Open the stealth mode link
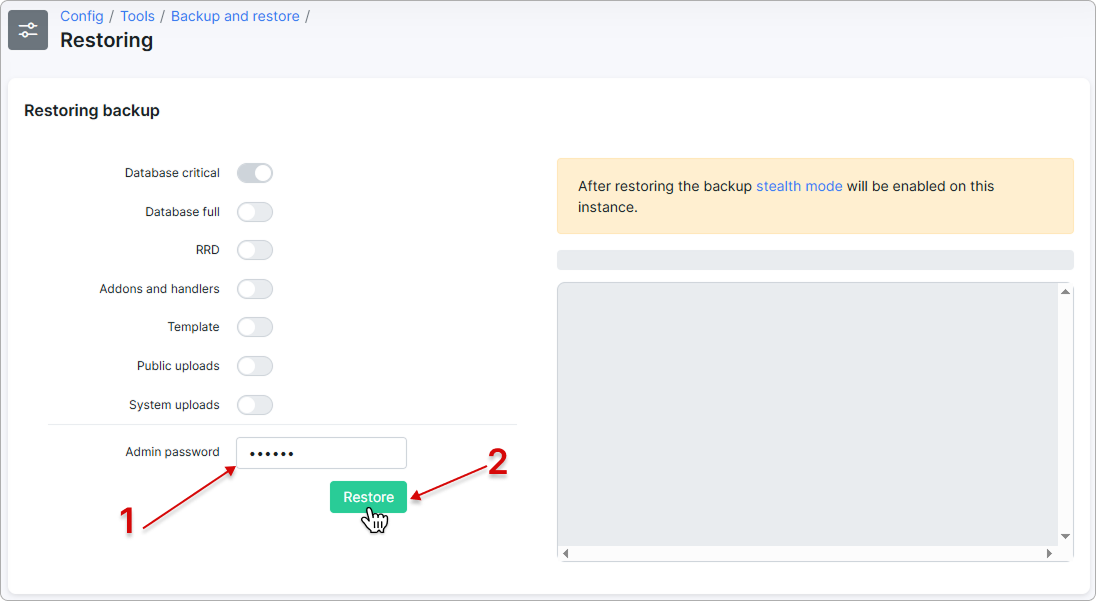Viewport: 1096px width, 601px height. click(x=799, y=186)
